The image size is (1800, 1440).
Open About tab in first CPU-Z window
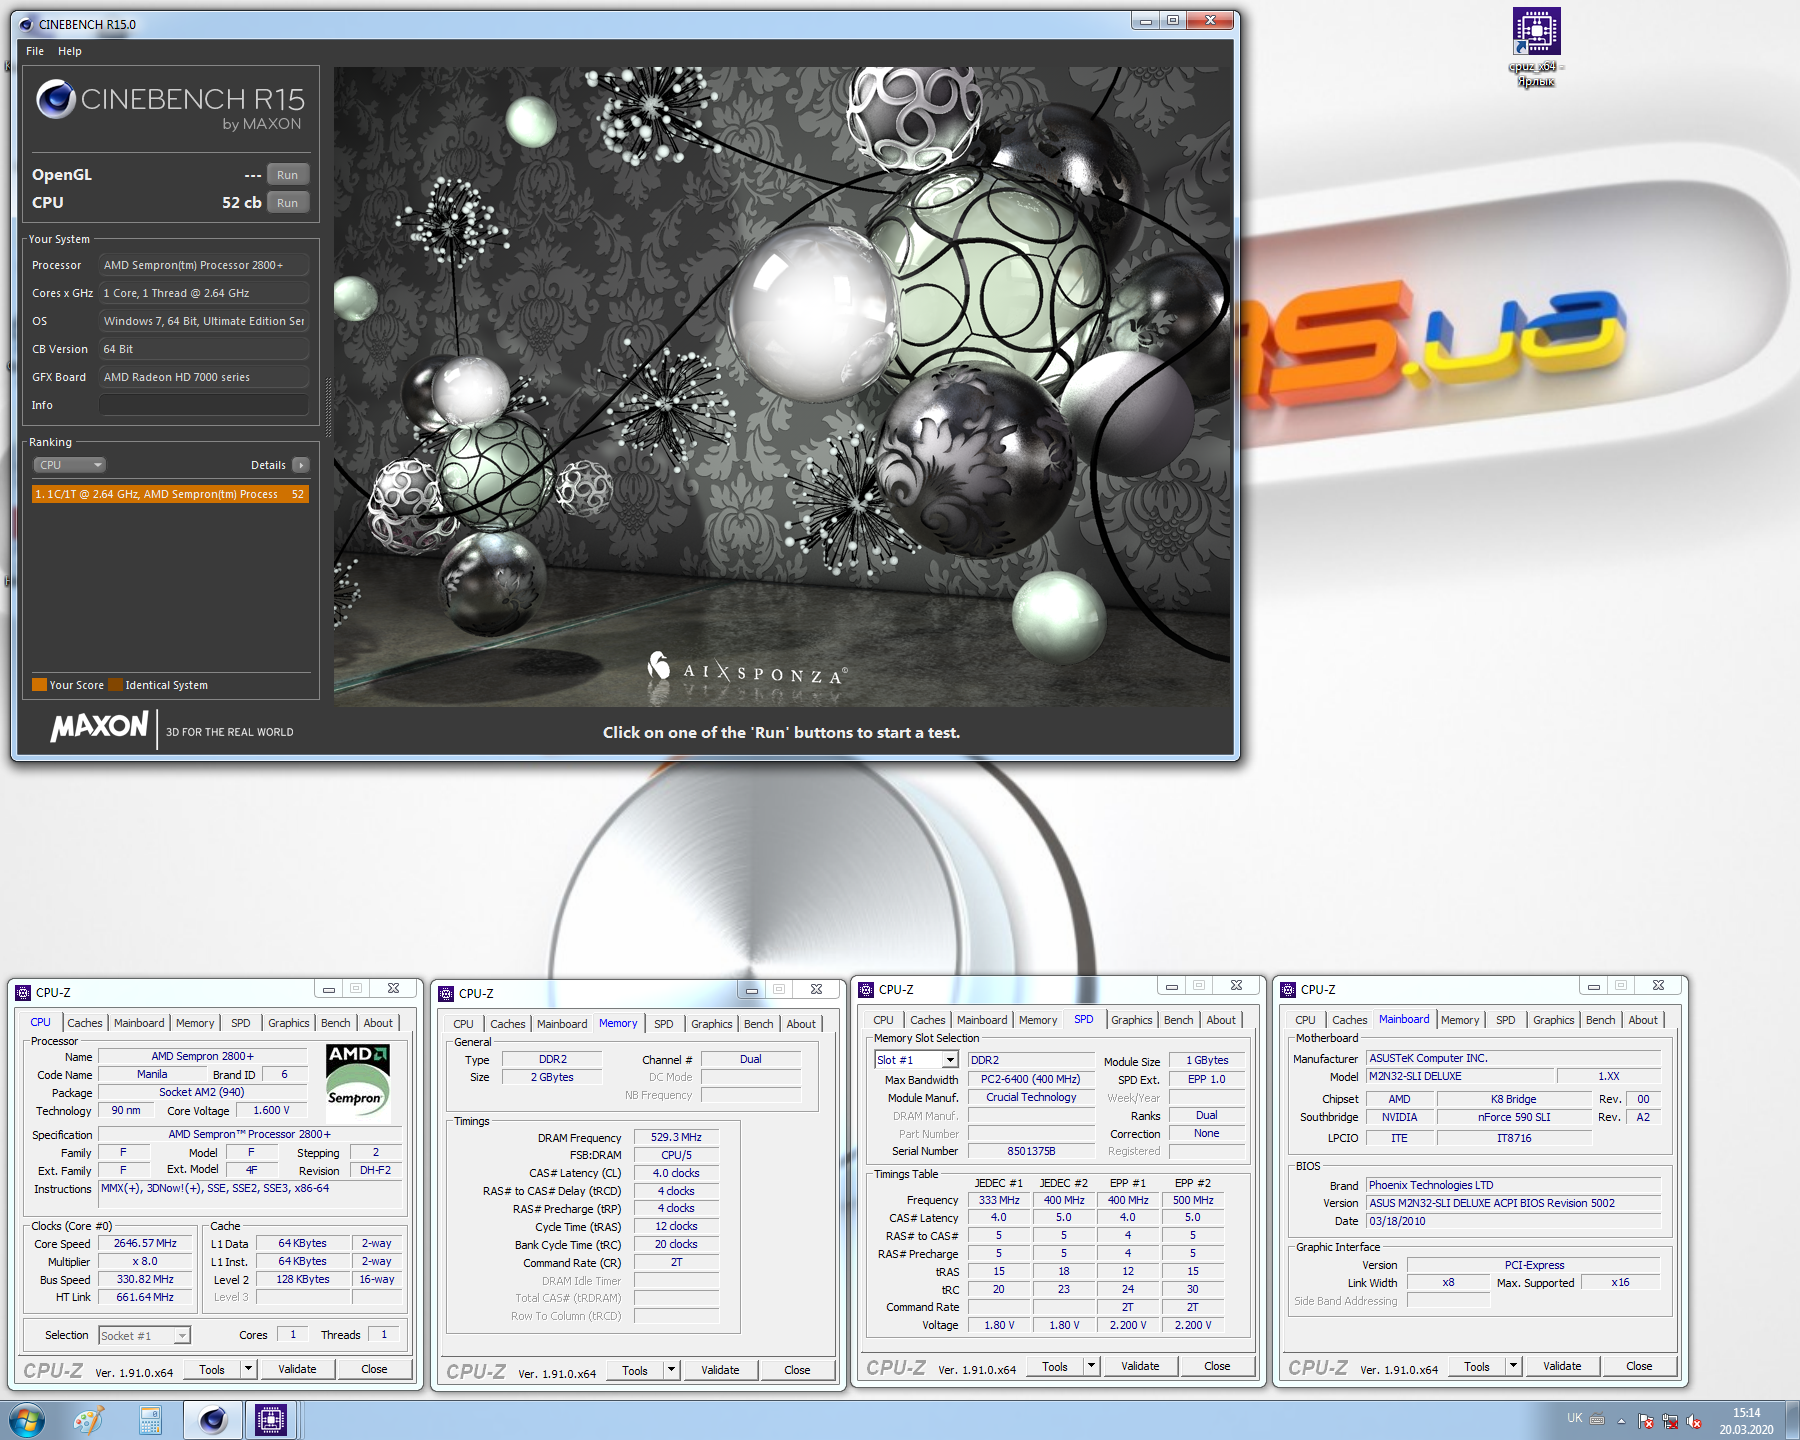(x=378, y=1023)
